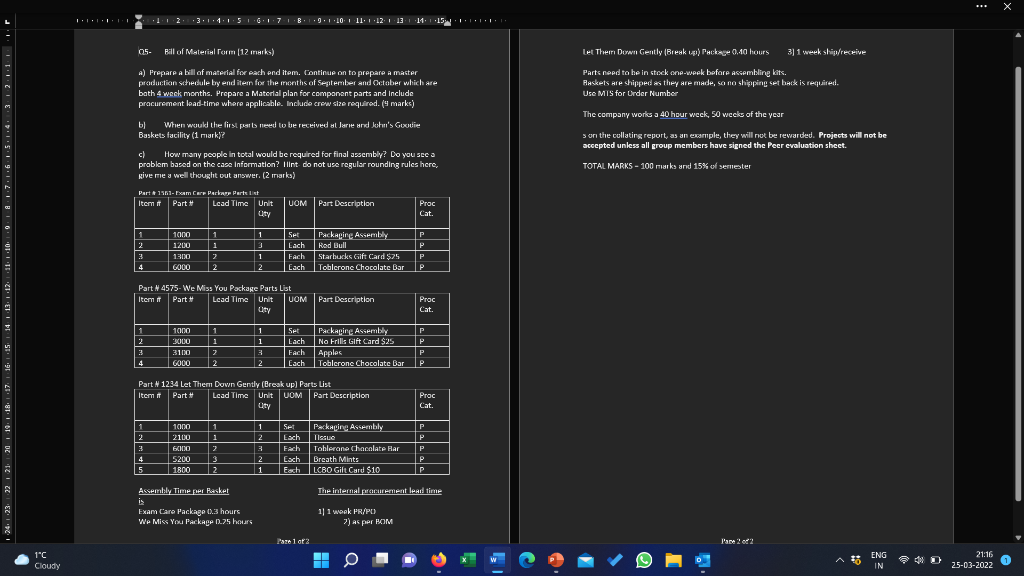This screenshot has height=576, width=1024.
Task: Open clock showing 21:16 25-03-2022
Action: [972, 560]
